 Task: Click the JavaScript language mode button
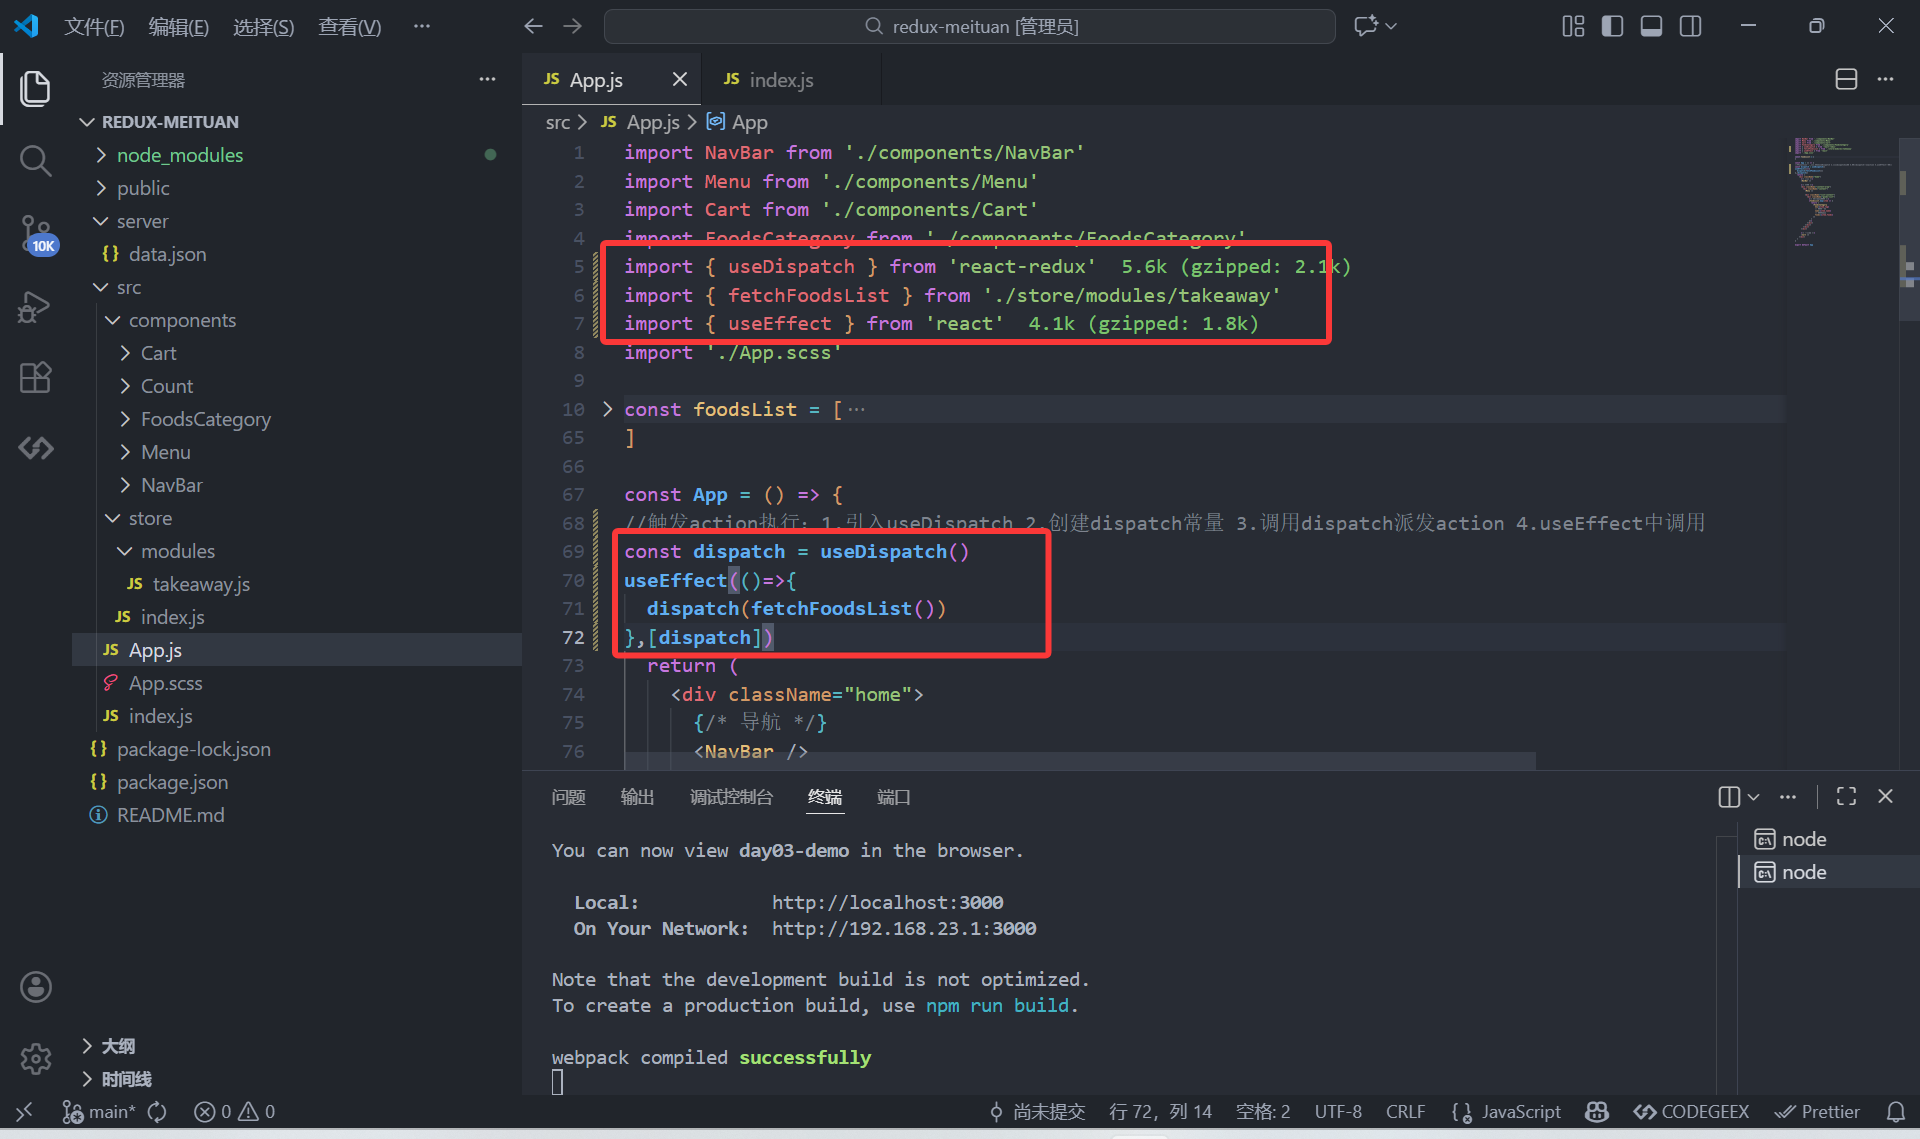click(1520, 1112)
